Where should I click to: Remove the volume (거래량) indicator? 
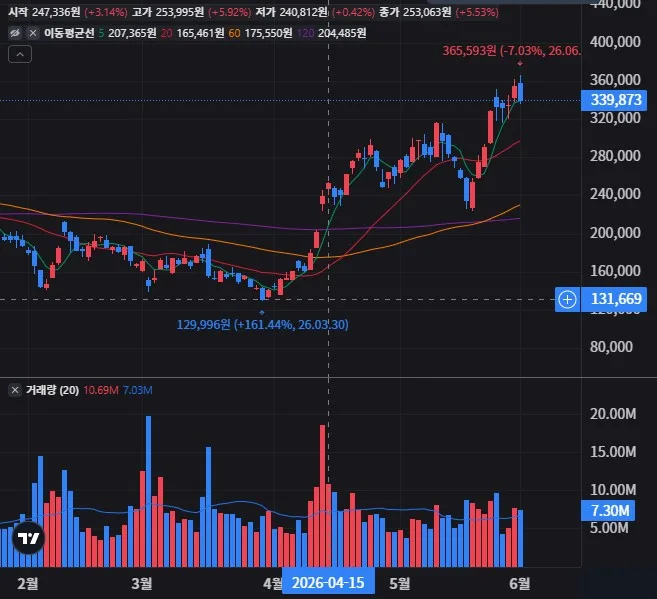(15, 390)
